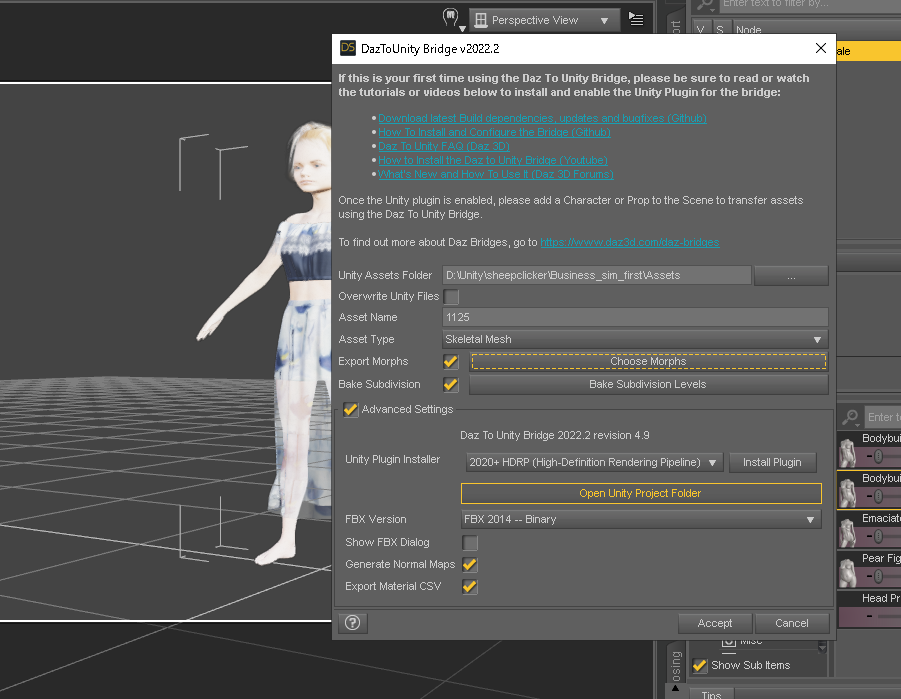Select second Bodybuilder morph thumbnail

pos(848,492)
